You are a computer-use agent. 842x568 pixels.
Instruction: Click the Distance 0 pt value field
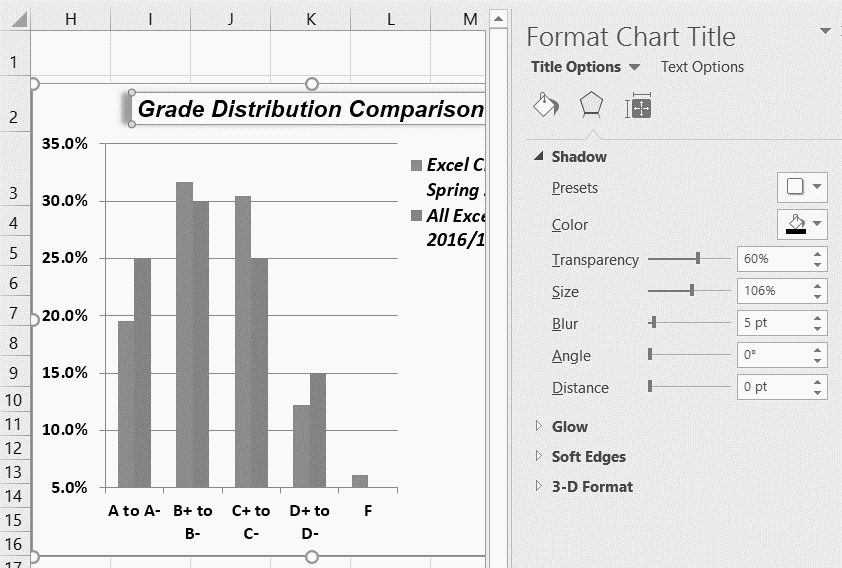[774, 387]
